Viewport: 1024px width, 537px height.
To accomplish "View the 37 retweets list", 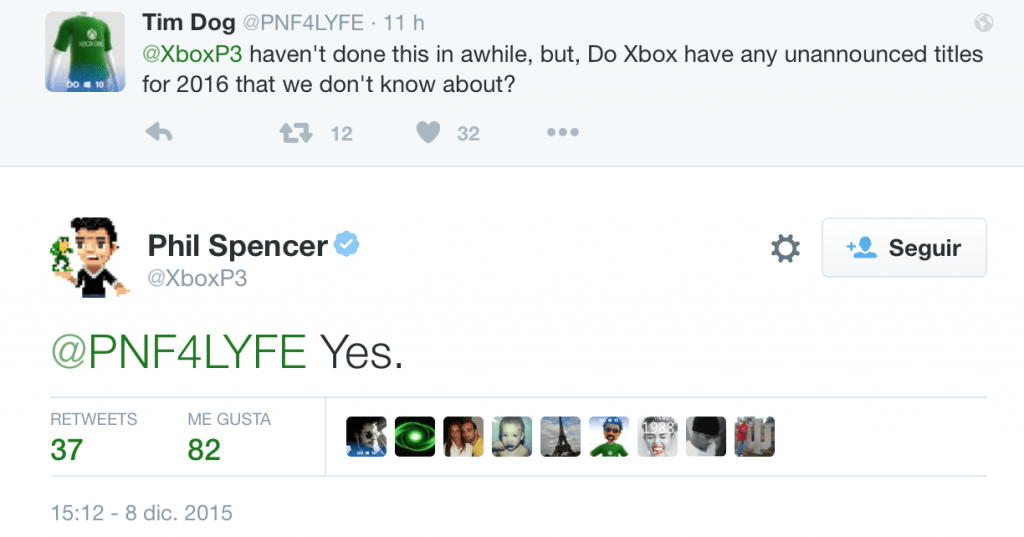I will tap(66, 450).
